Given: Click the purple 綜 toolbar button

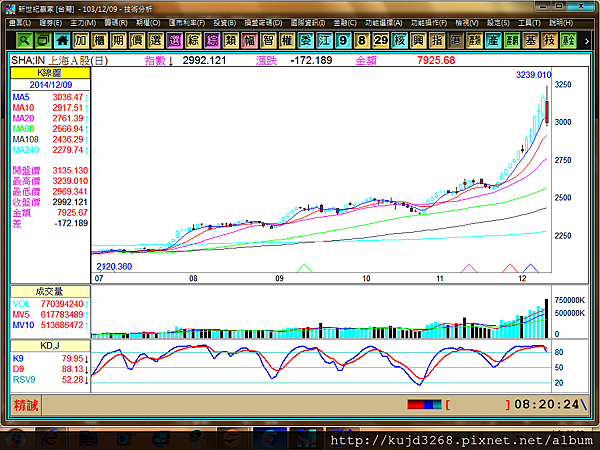Looking at the screenshot, I should pos(212,40).
